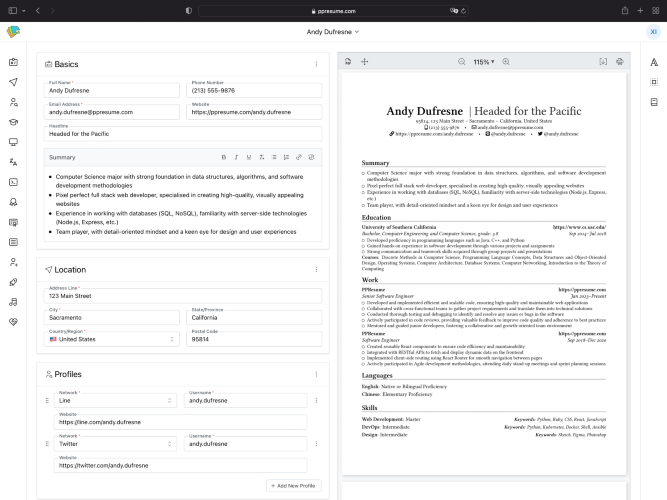
Task: Open the Andy Dufresne resume title menu
Action: (x=333, y=32)
